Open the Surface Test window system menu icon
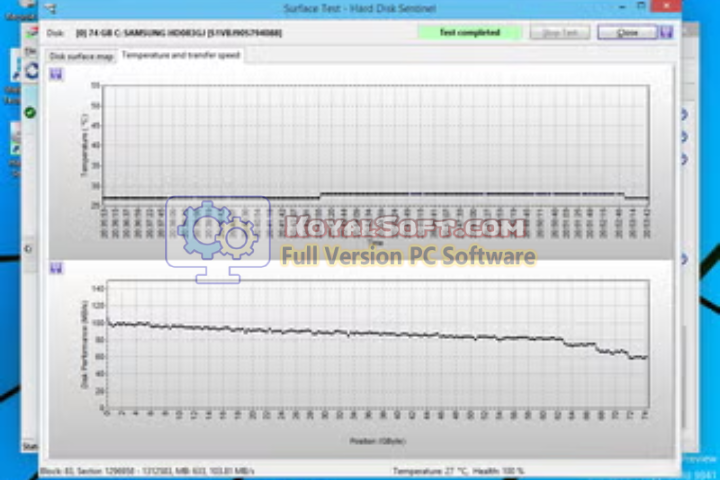The width and height of the screenshot is (720, 480). 50,8
